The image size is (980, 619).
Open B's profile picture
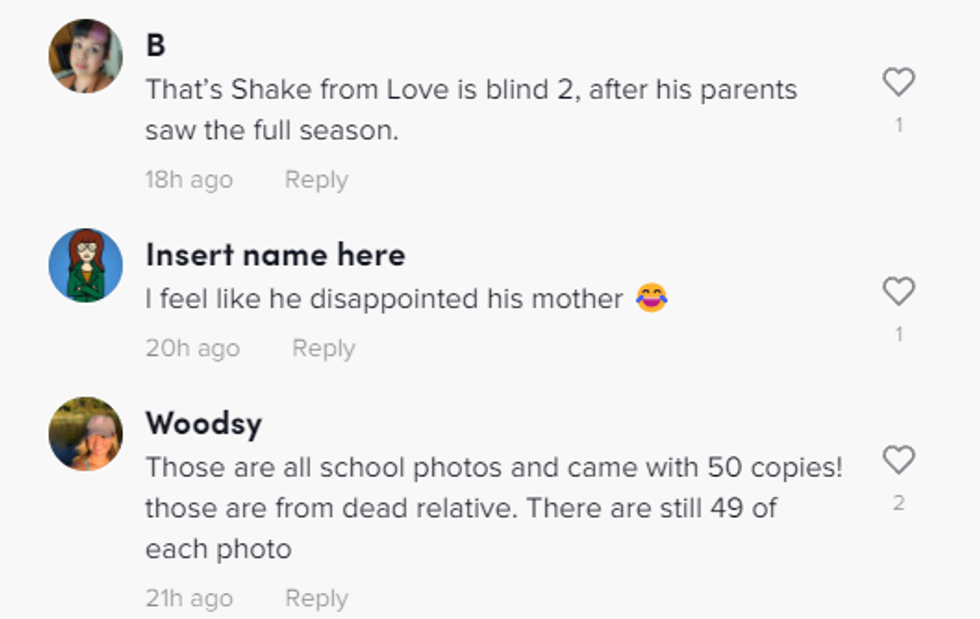(x=85, y=56)
